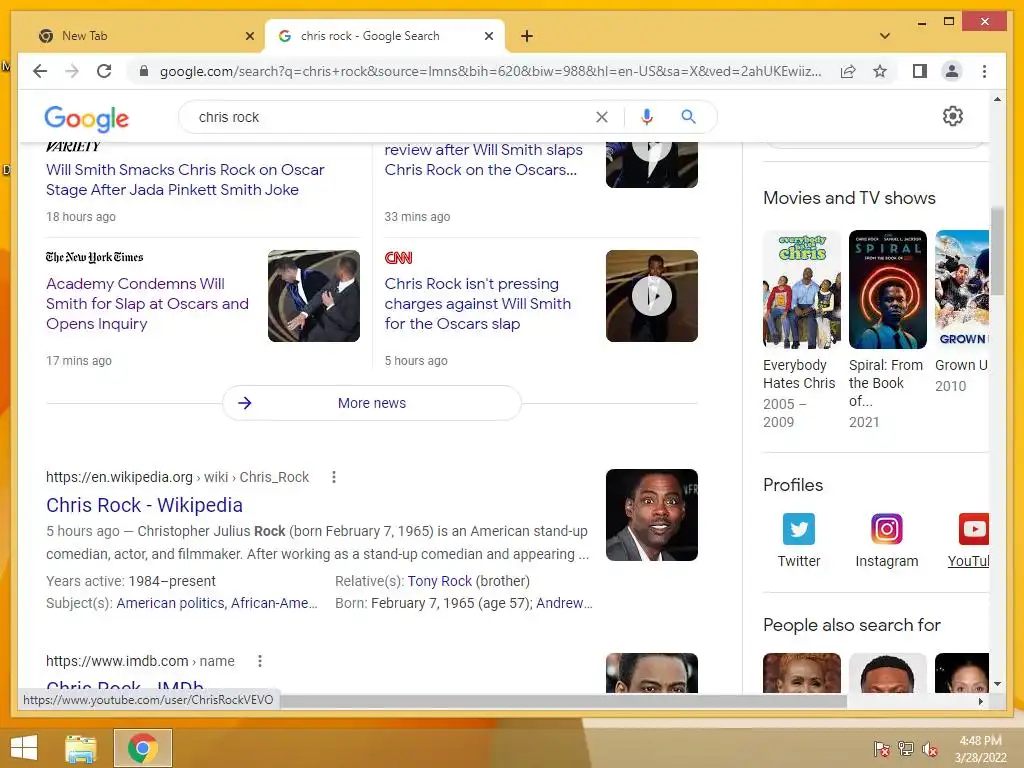Open the Chrome profile avatar

pyautogui.click(x=952, y=71)
